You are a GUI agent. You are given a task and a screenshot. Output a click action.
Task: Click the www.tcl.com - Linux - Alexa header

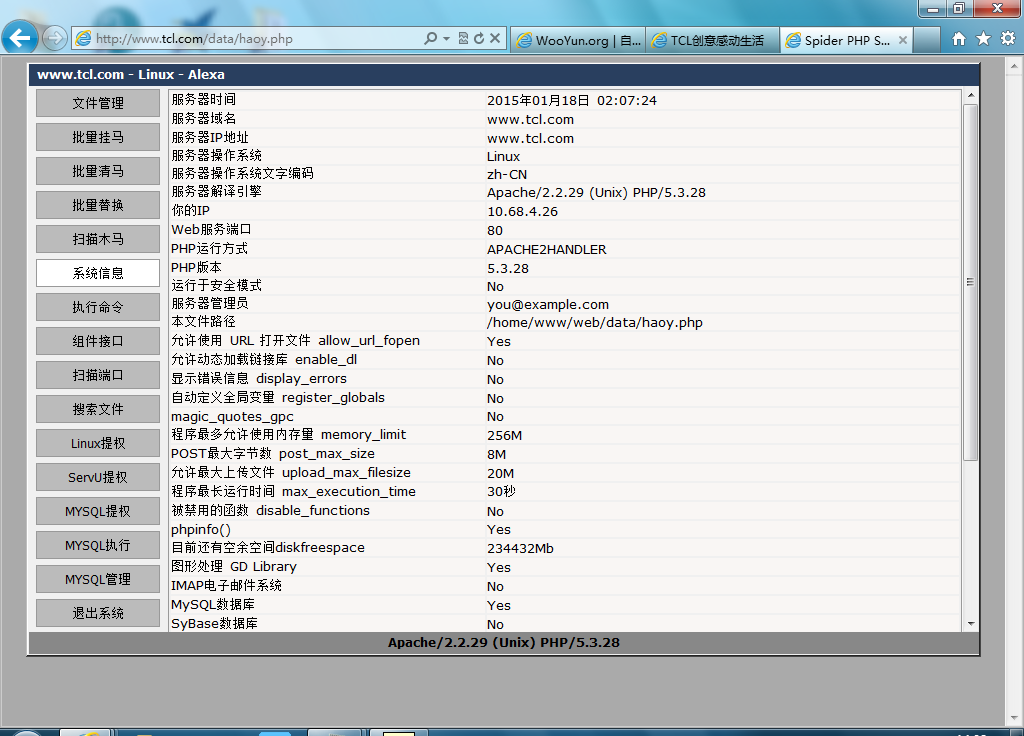[x=131, y=74]
